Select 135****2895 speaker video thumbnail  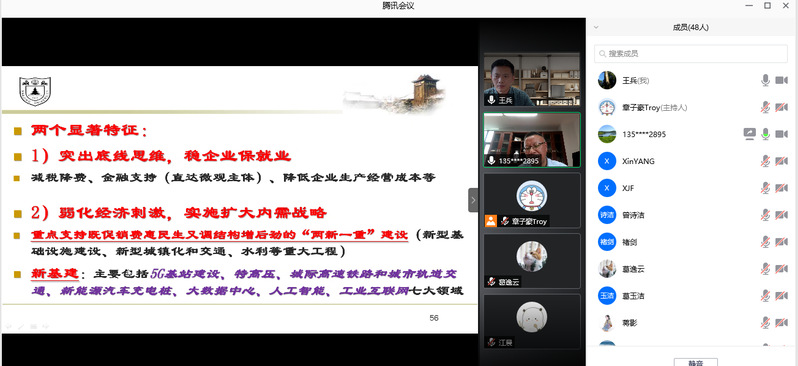[532, 140]
